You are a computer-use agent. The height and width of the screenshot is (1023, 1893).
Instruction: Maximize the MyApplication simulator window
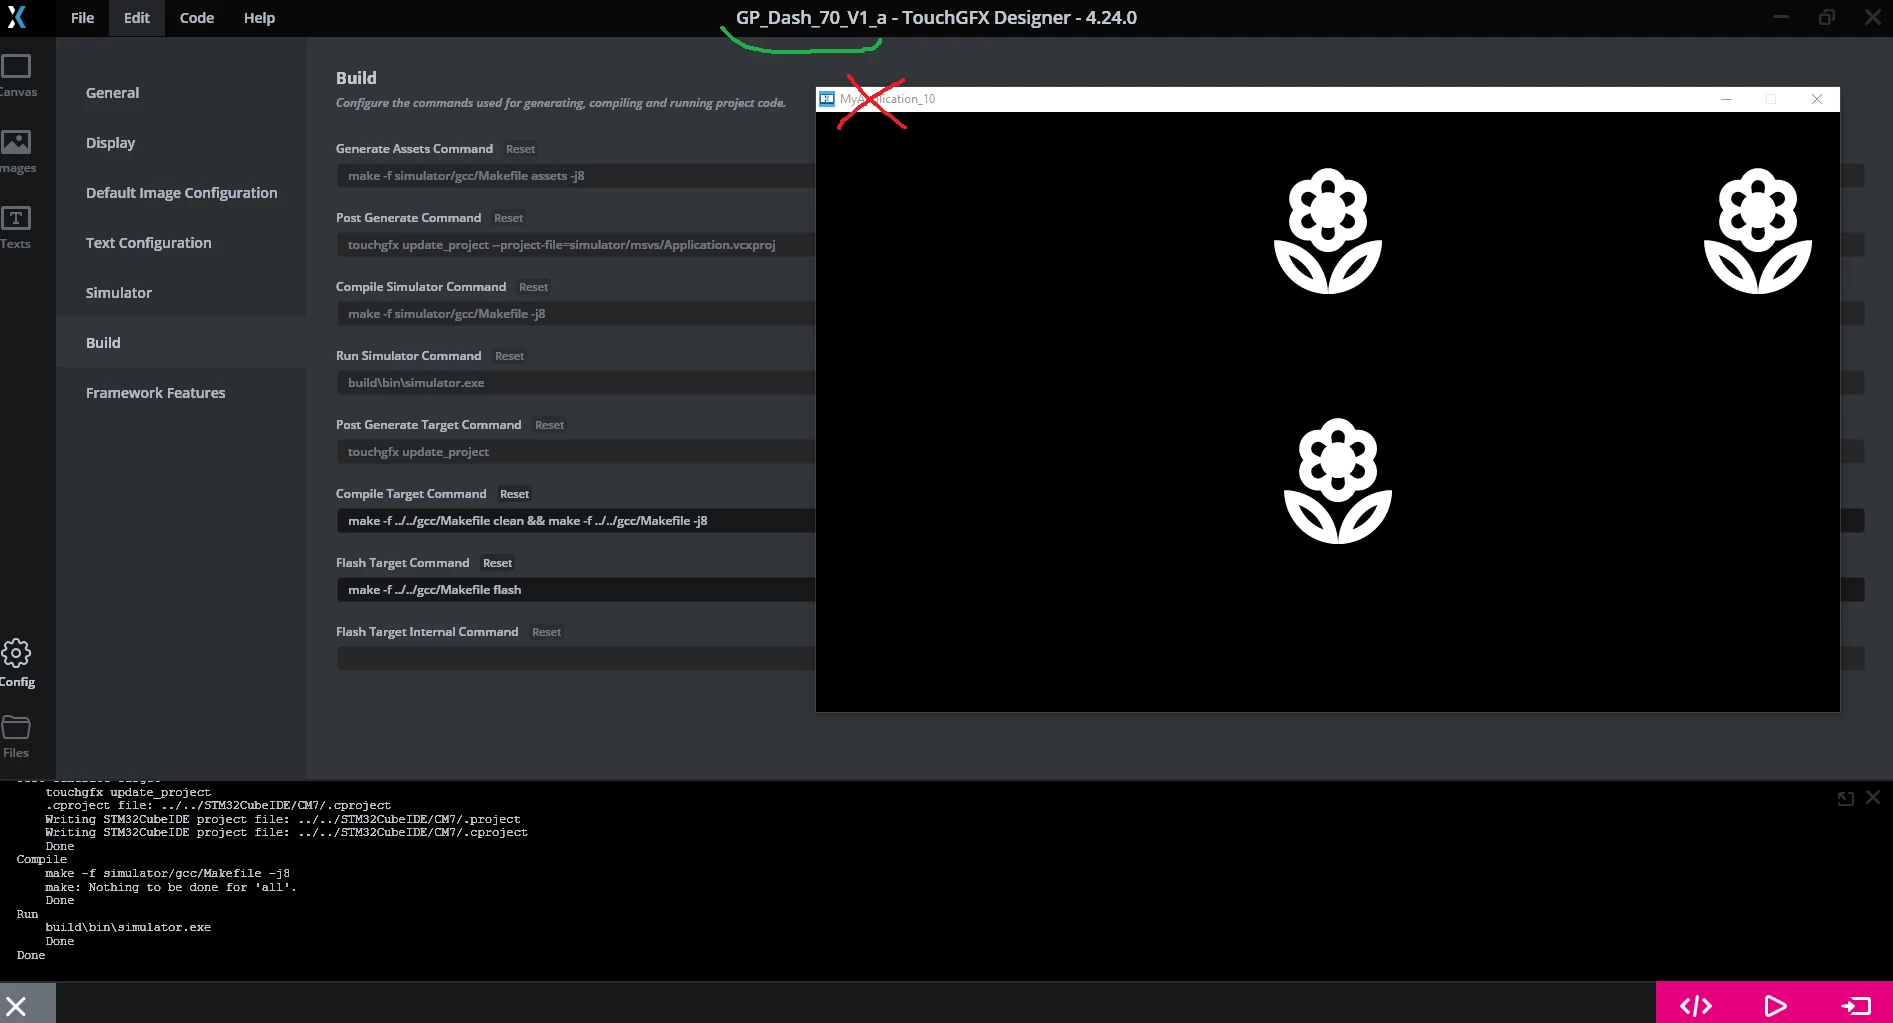click(1771, 99)
